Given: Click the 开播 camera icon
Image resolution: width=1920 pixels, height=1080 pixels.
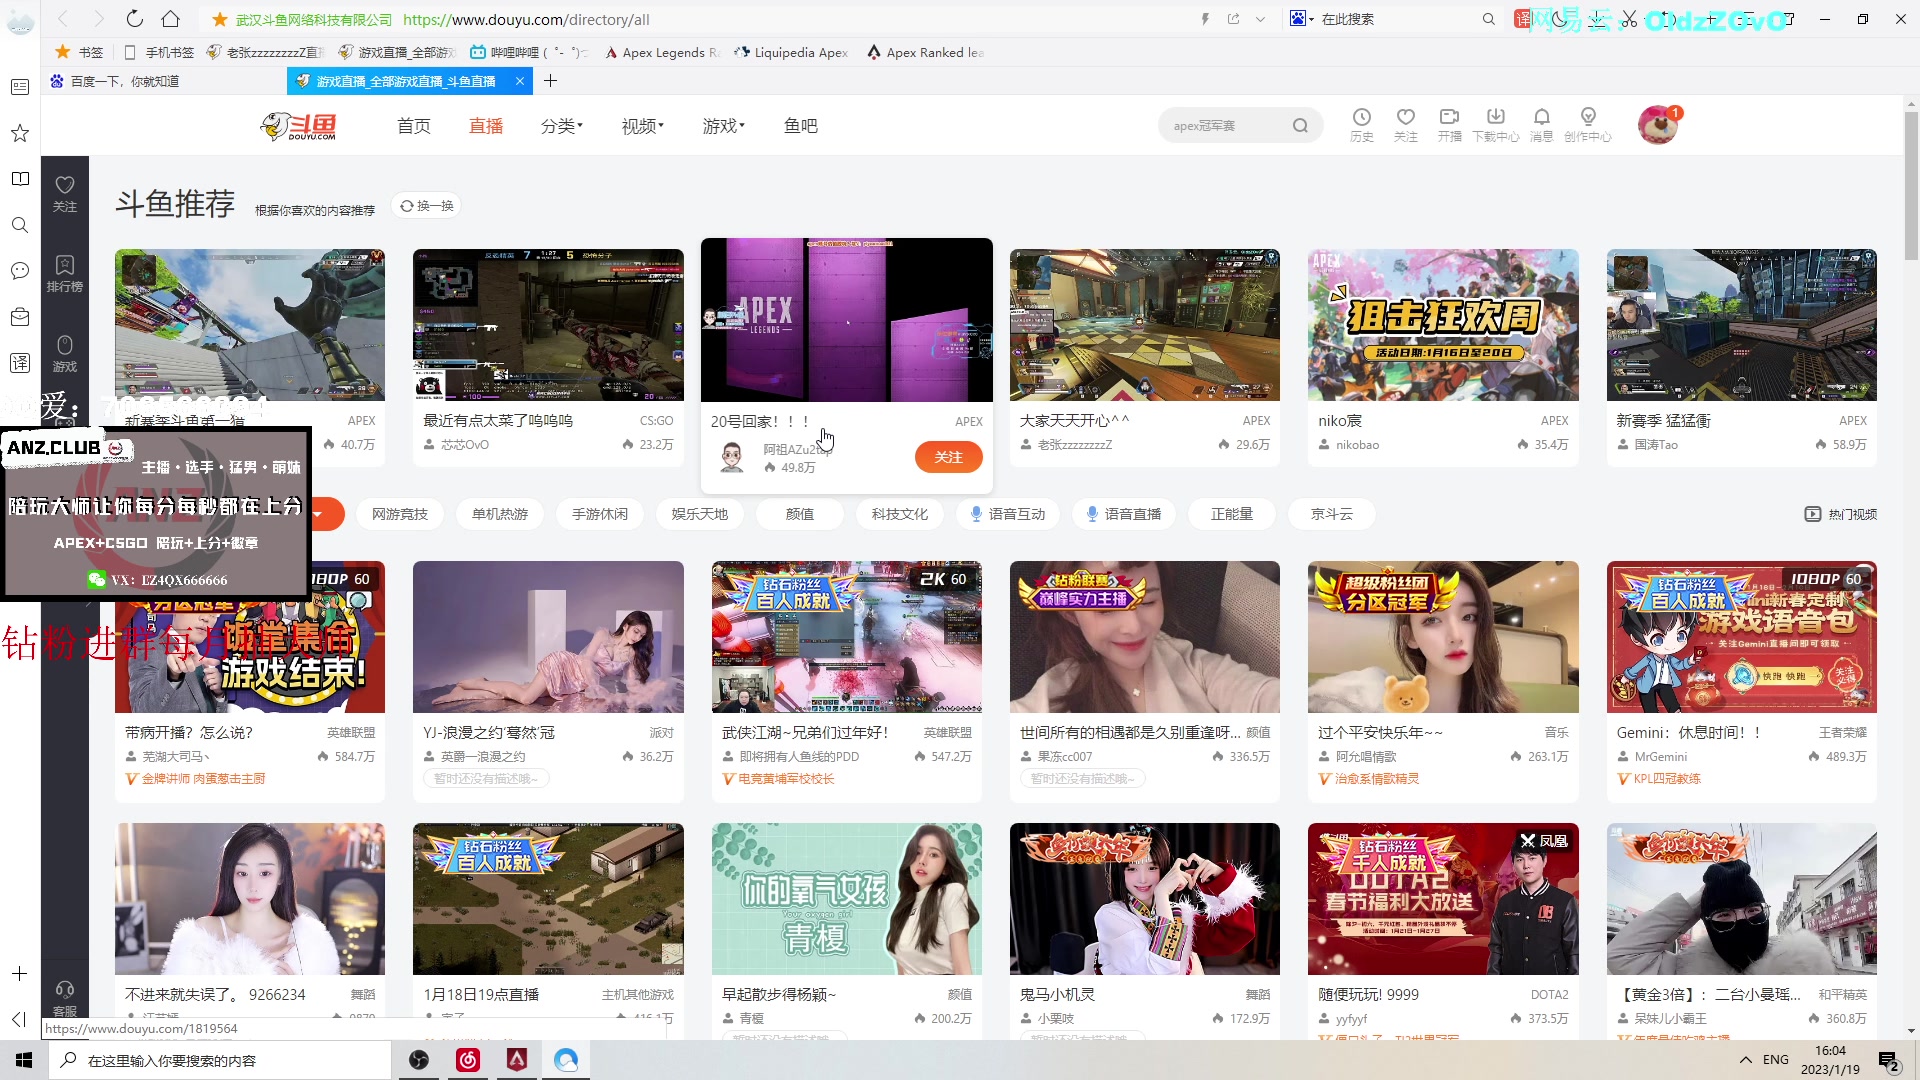Looking at the screenshot, I should [x=1449, y=125].
